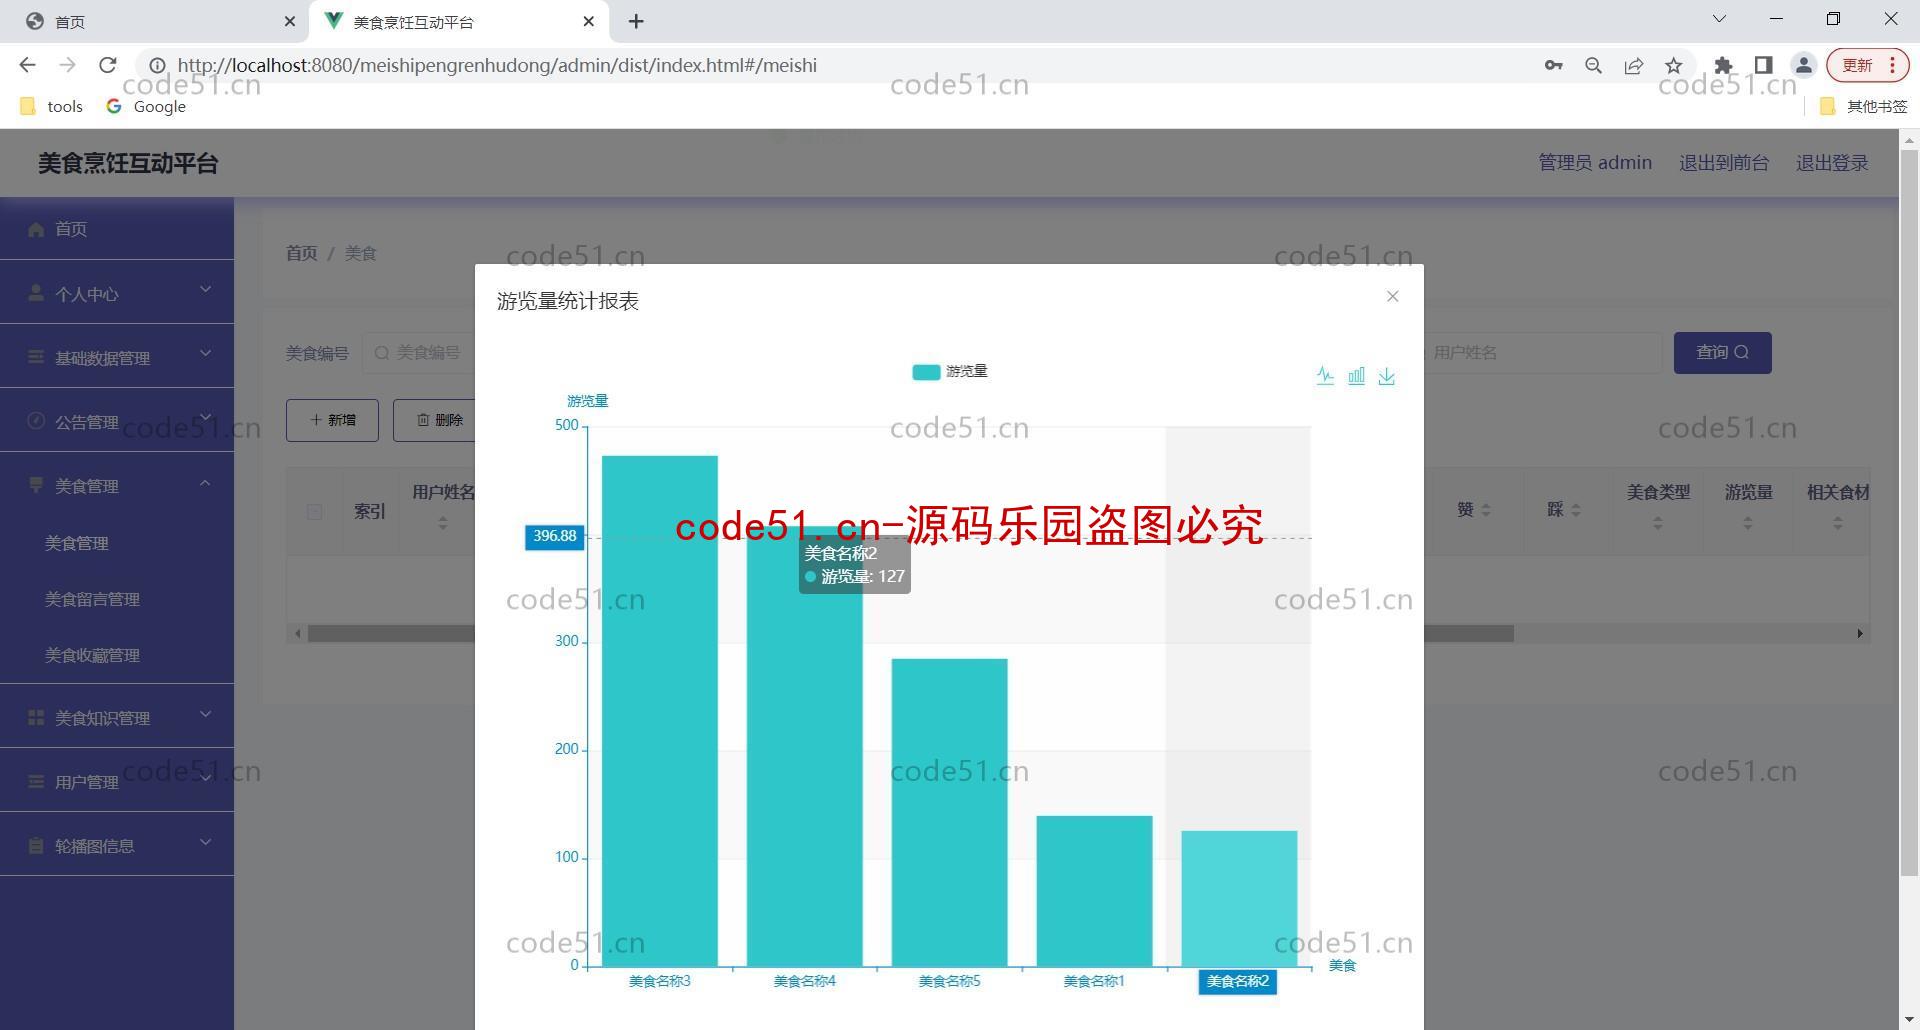Switch to the 首页 browser tab
The height and width of the screenshot is (1030, 1920).
pyautogui.click(x=155, y=21)
